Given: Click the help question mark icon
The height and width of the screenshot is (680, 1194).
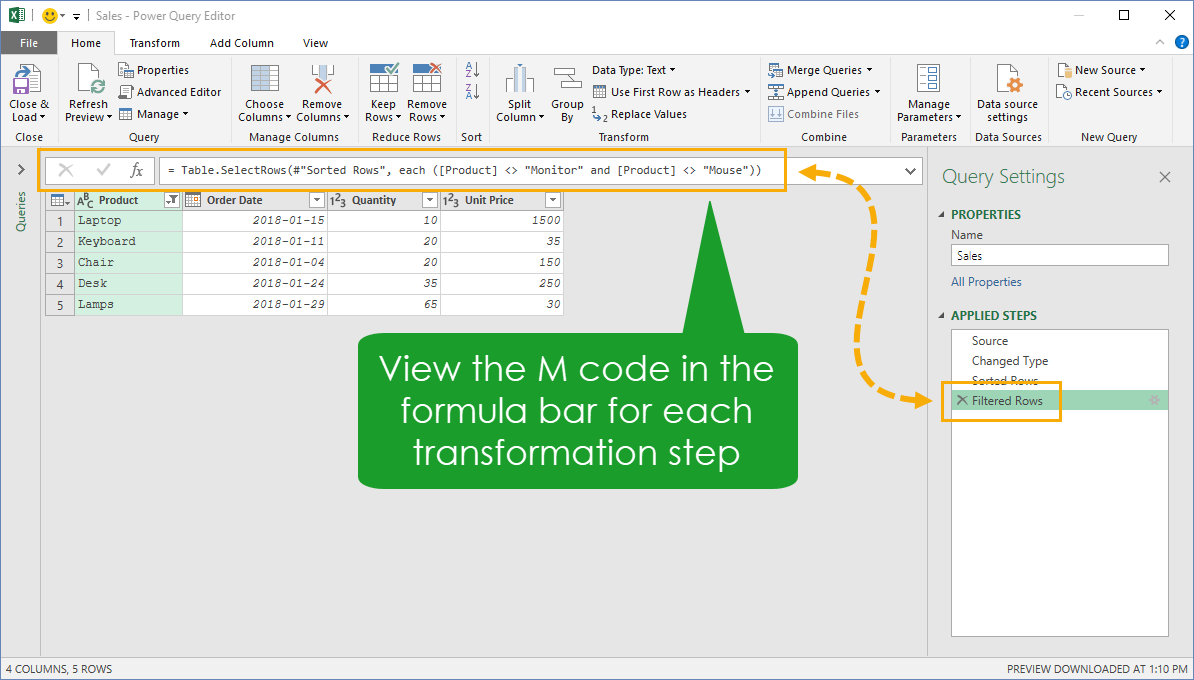Looking at the screenshot, I should click(x=1182, y=43).
